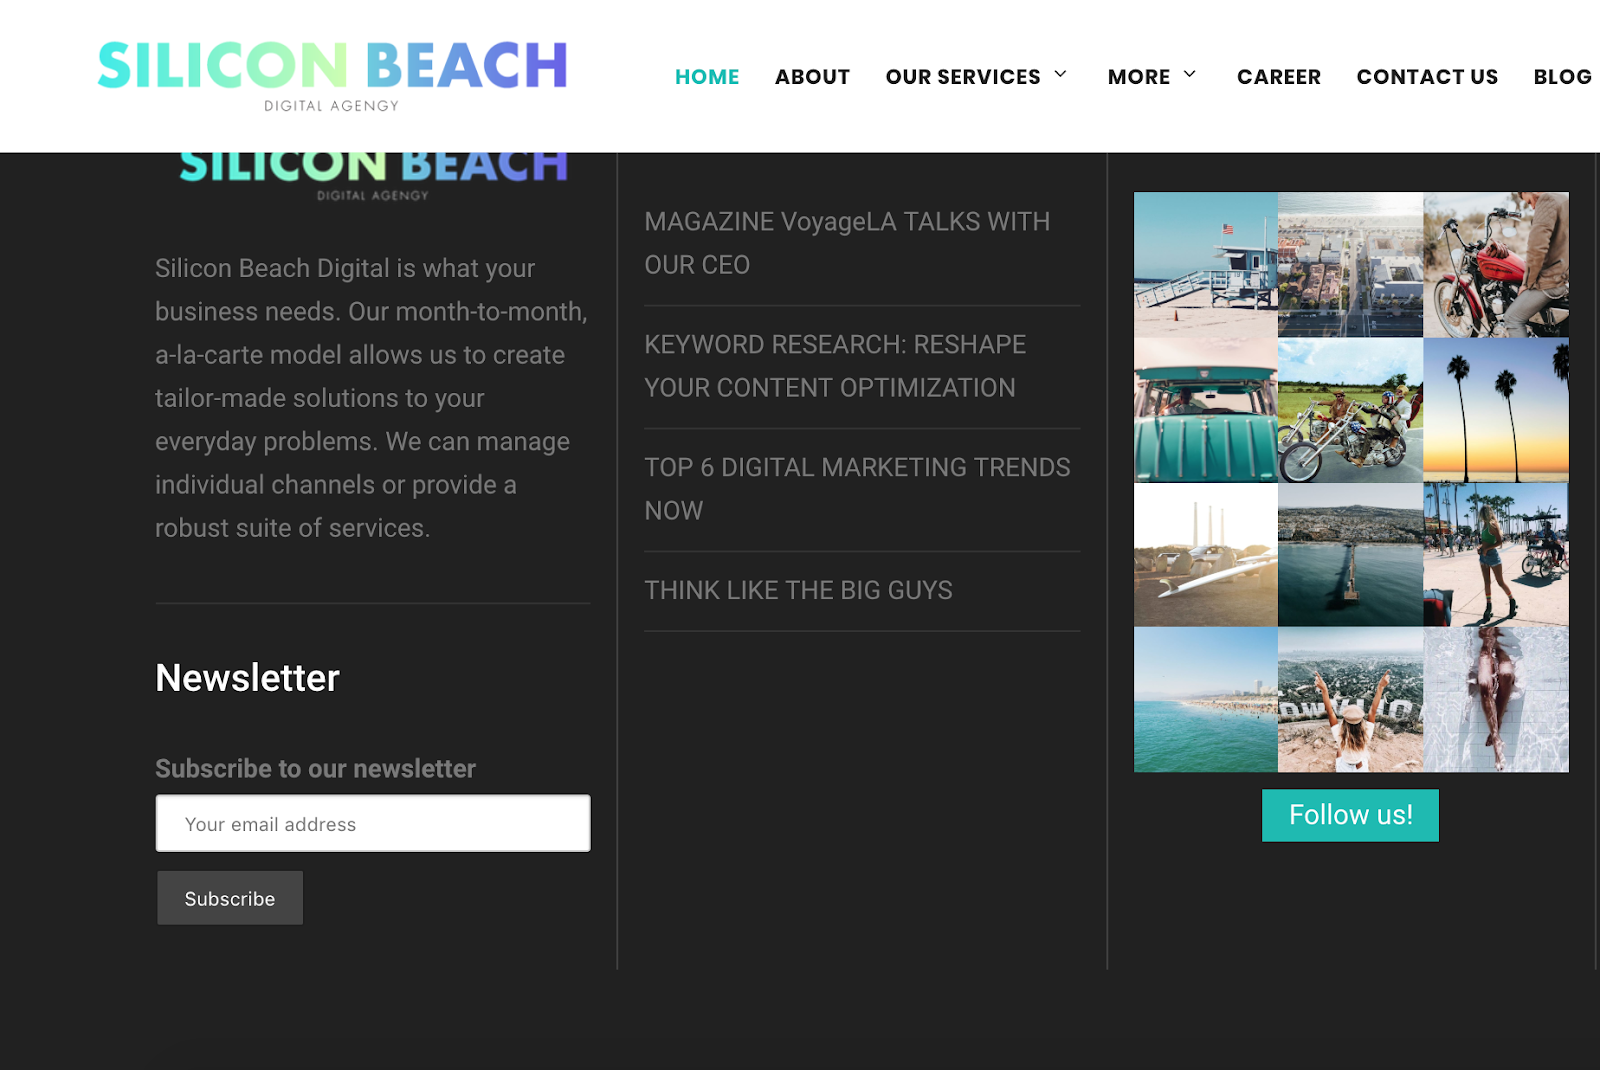
Task: Open the Home menu item
Action: pos(707,77)
